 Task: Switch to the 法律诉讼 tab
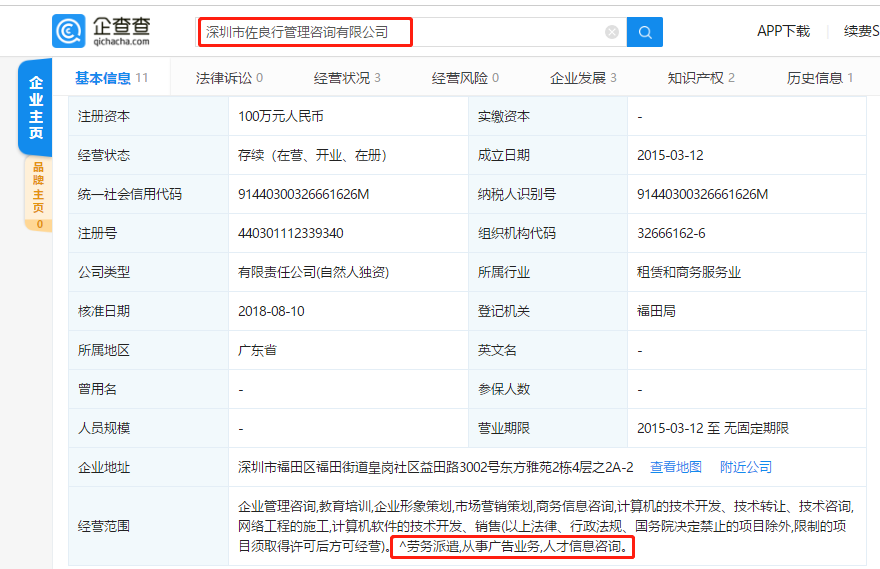tap(229, 78)
